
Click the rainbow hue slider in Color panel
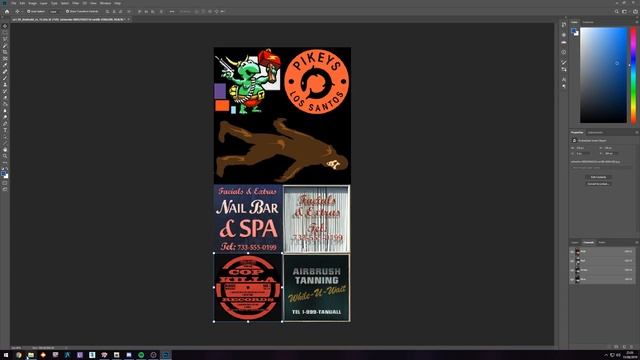point(633,75)
